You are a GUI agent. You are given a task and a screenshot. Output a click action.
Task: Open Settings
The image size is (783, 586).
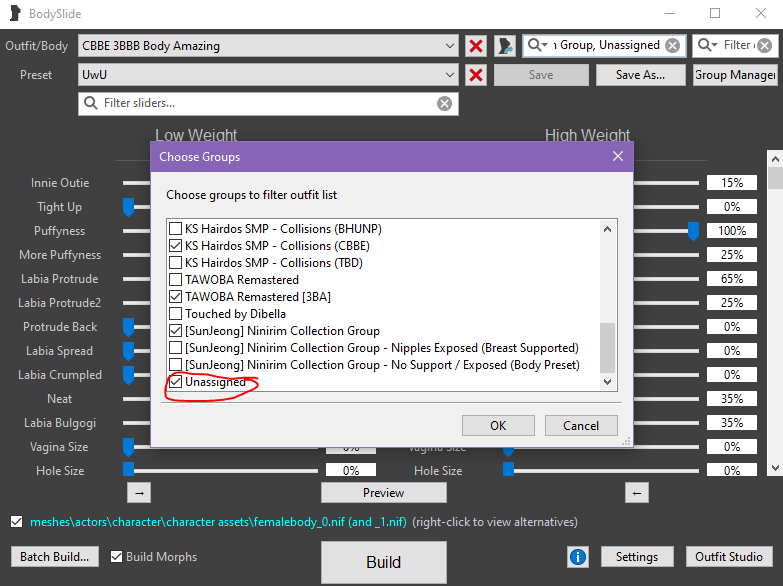click(637, 557)
